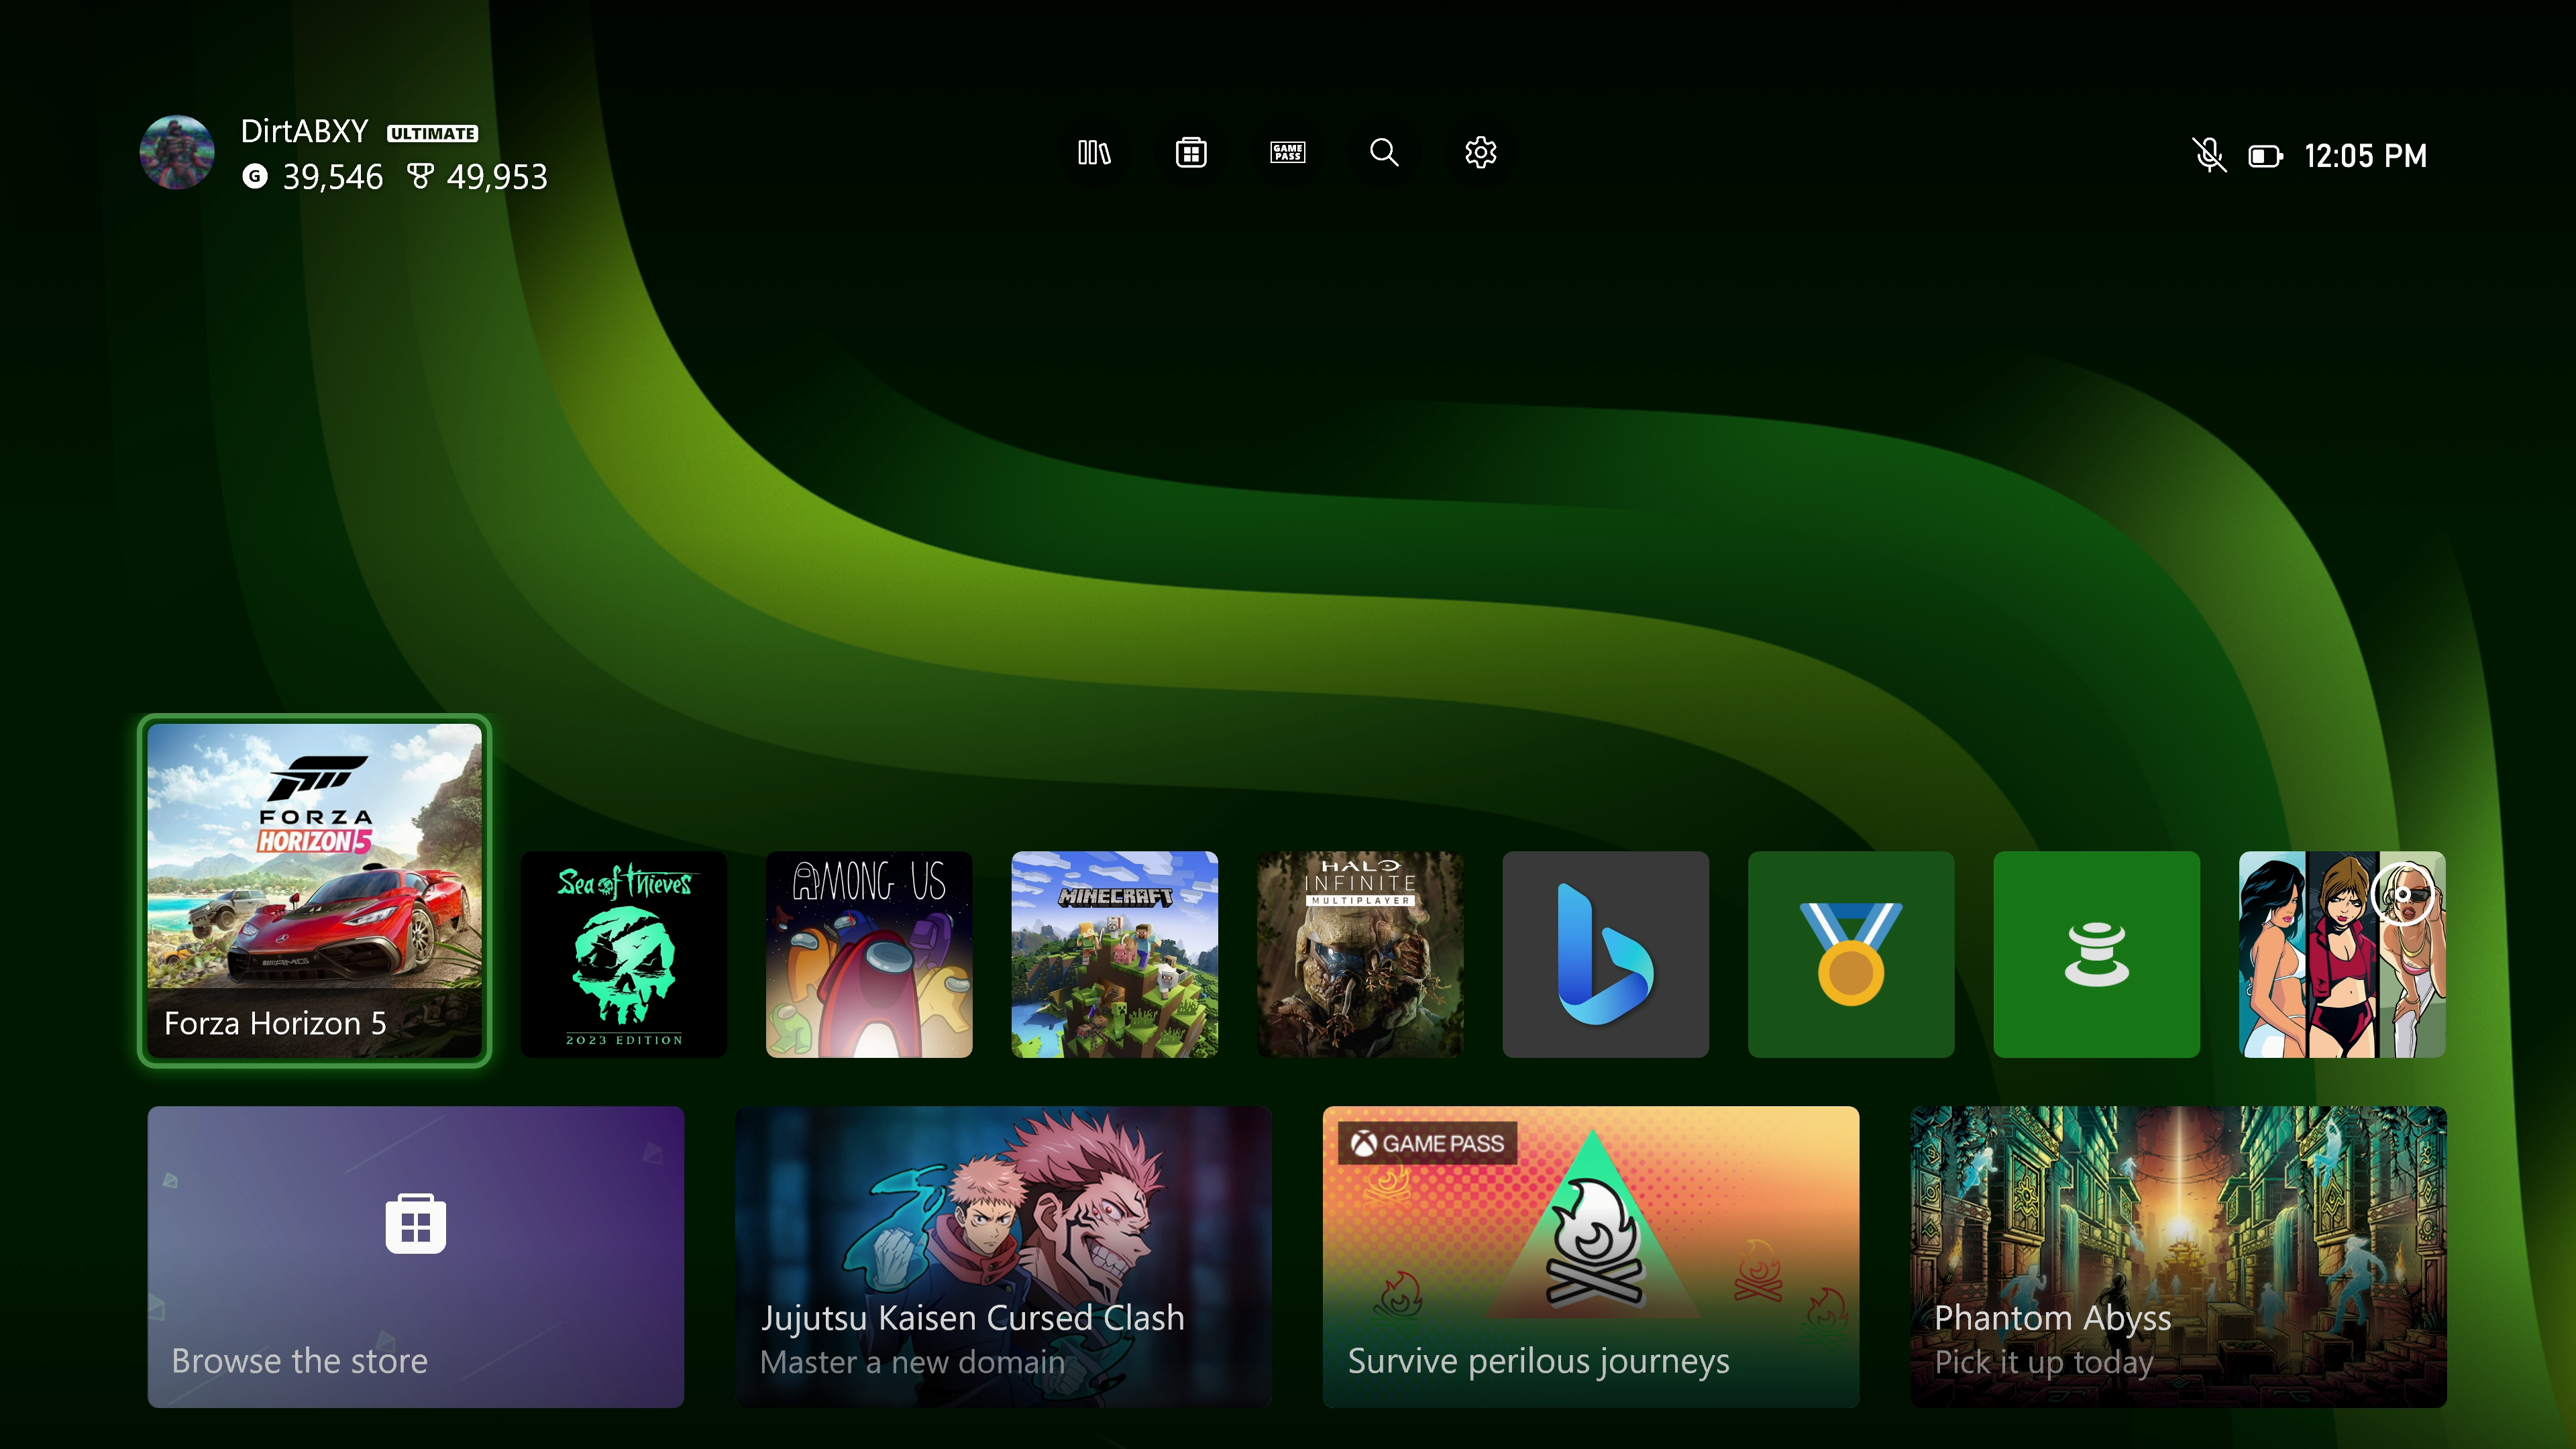Open Game Pass Survive perilous journeys card
The width and height of the screenshot is (2576, 1449).
point(1590,1256)
